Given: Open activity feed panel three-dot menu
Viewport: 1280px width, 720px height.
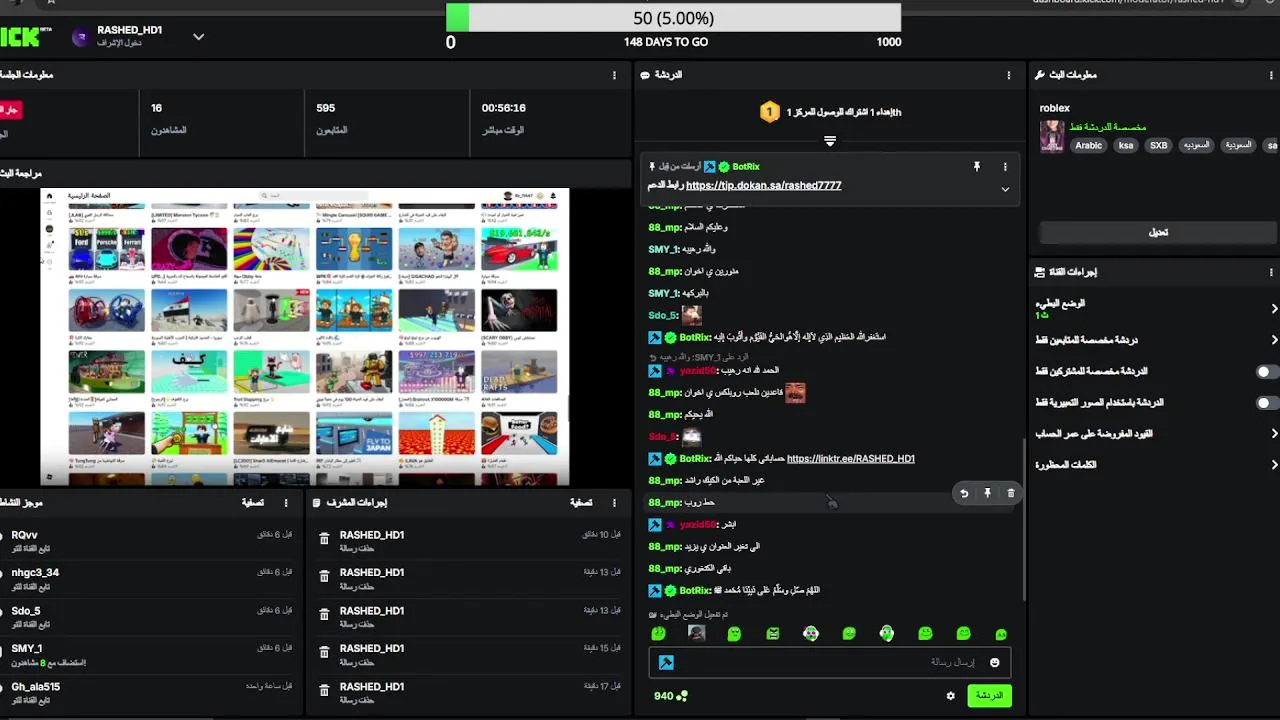Looking at the screenshot, I should pos(286,503).
